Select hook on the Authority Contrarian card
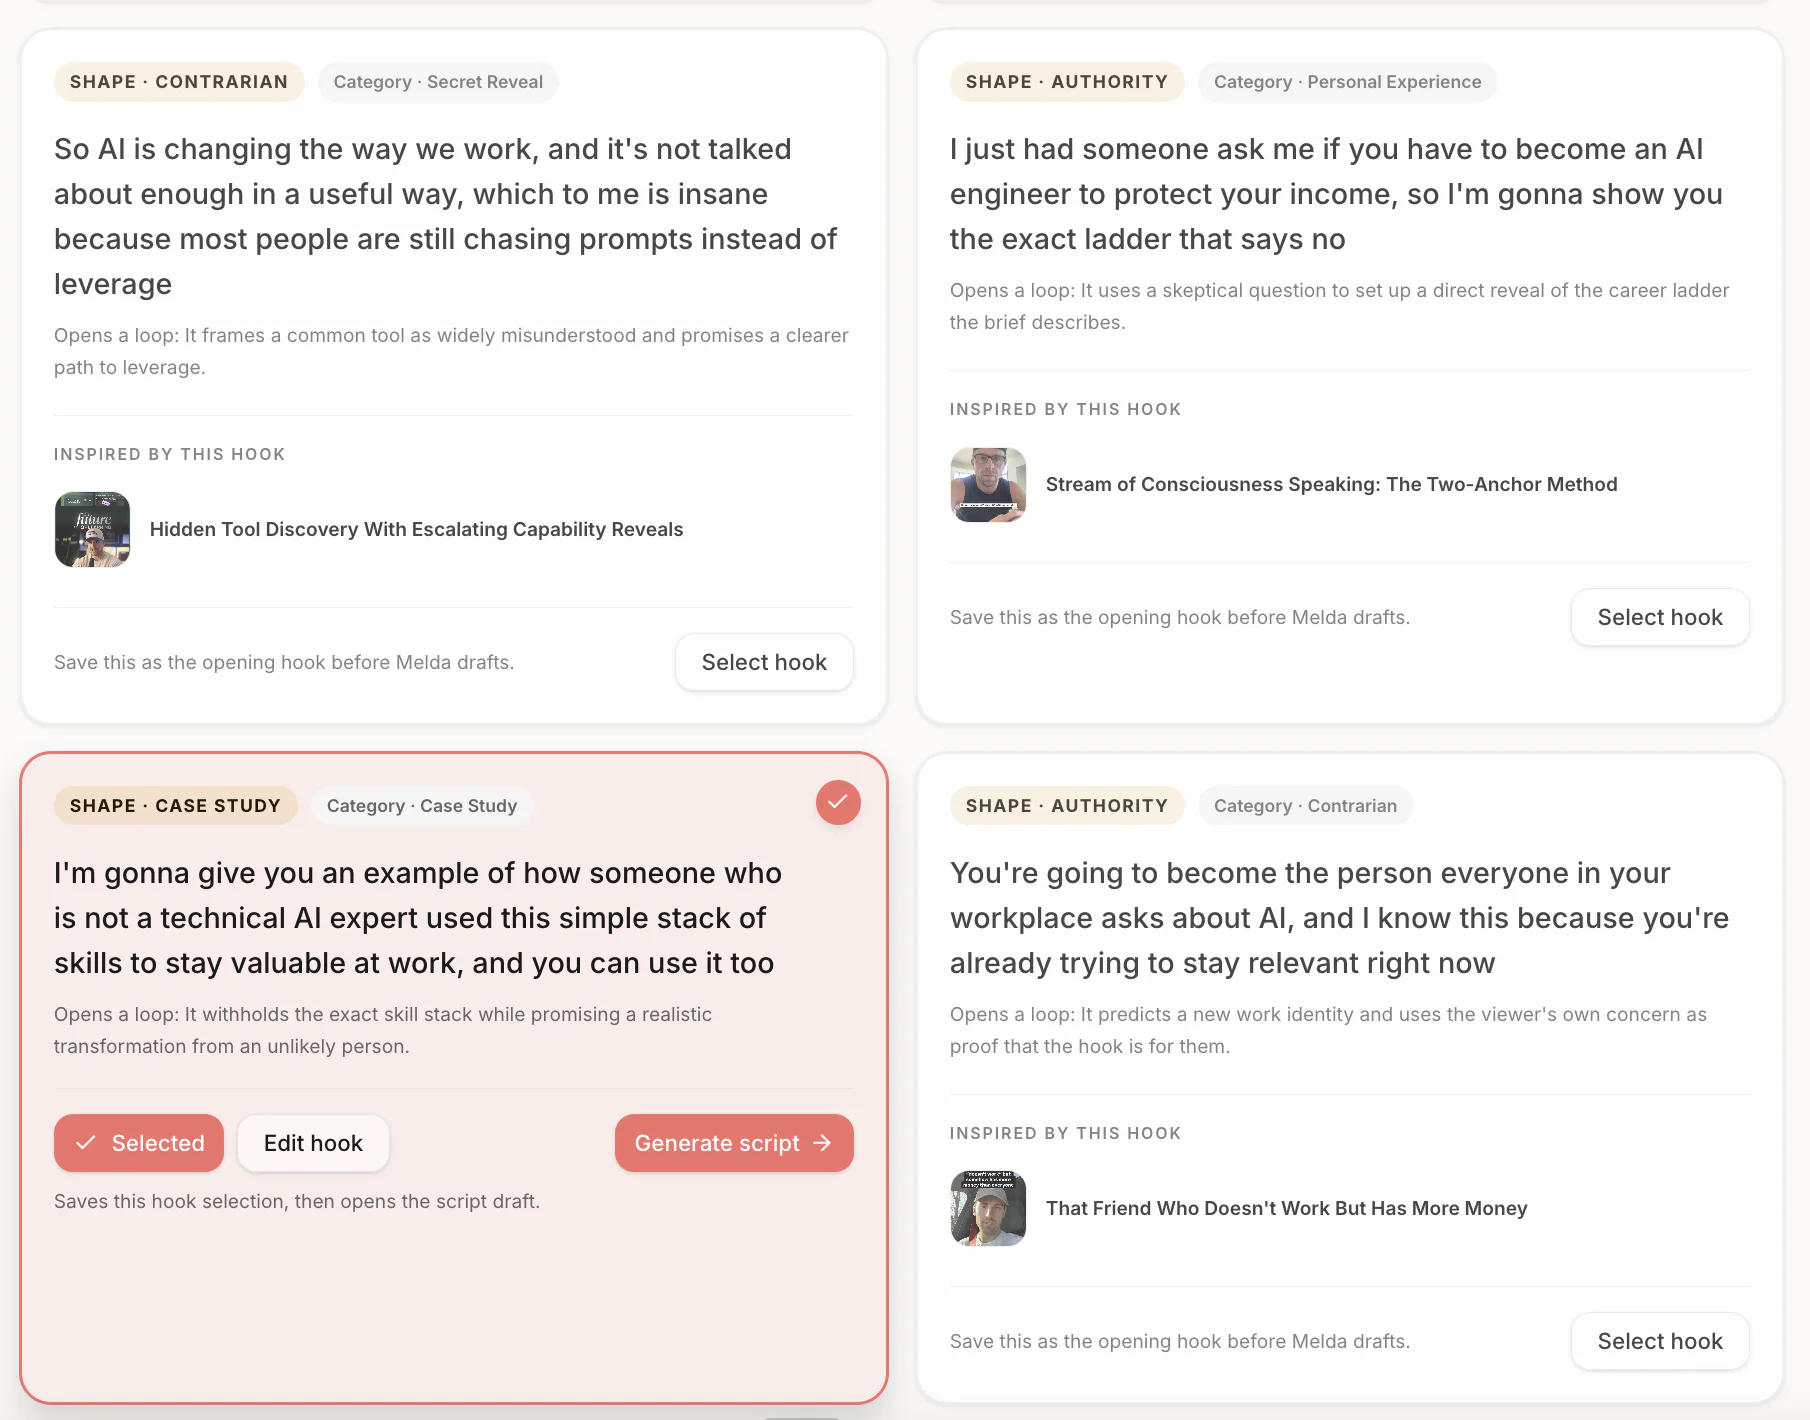Viewport: 1810px width, 1420px height. click(x=1660, y=1341)
